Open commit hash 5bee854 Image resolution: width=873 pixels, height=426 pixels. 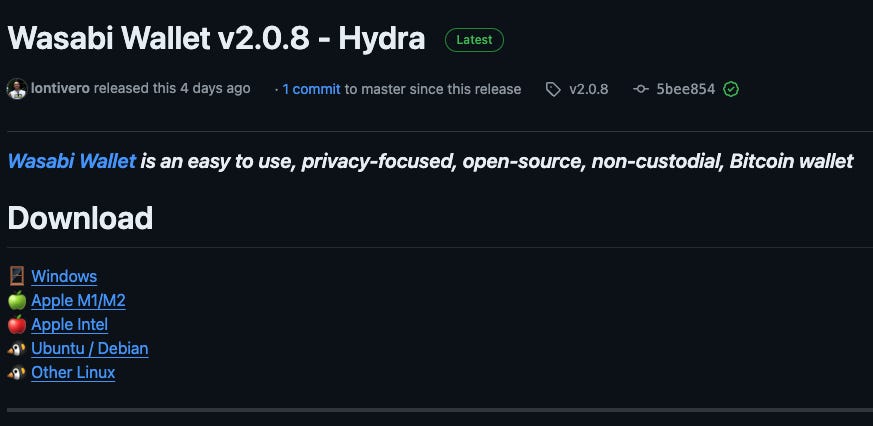point(685,89)
